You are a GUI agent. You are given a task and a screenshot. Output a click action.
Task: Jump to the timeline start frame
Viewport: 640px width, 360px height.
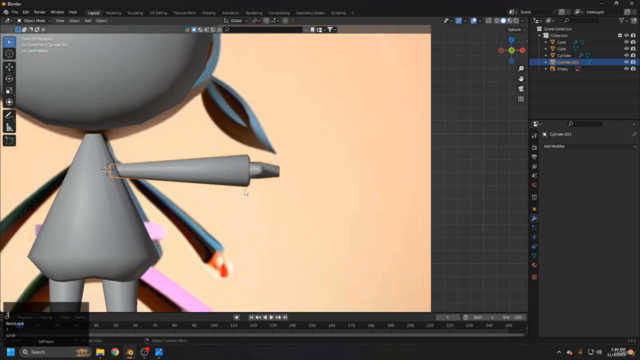(251, 318)
